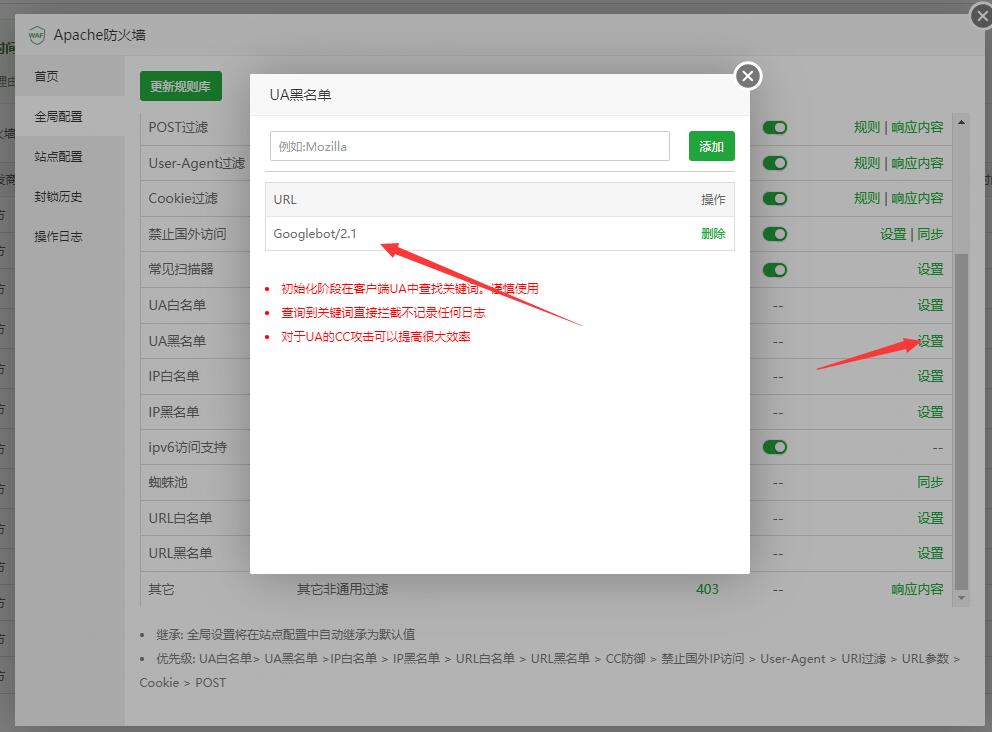Viewport: 992px width, 732px height.
Task: Select the URL黑名单 row label
Action: pos(180,553)
